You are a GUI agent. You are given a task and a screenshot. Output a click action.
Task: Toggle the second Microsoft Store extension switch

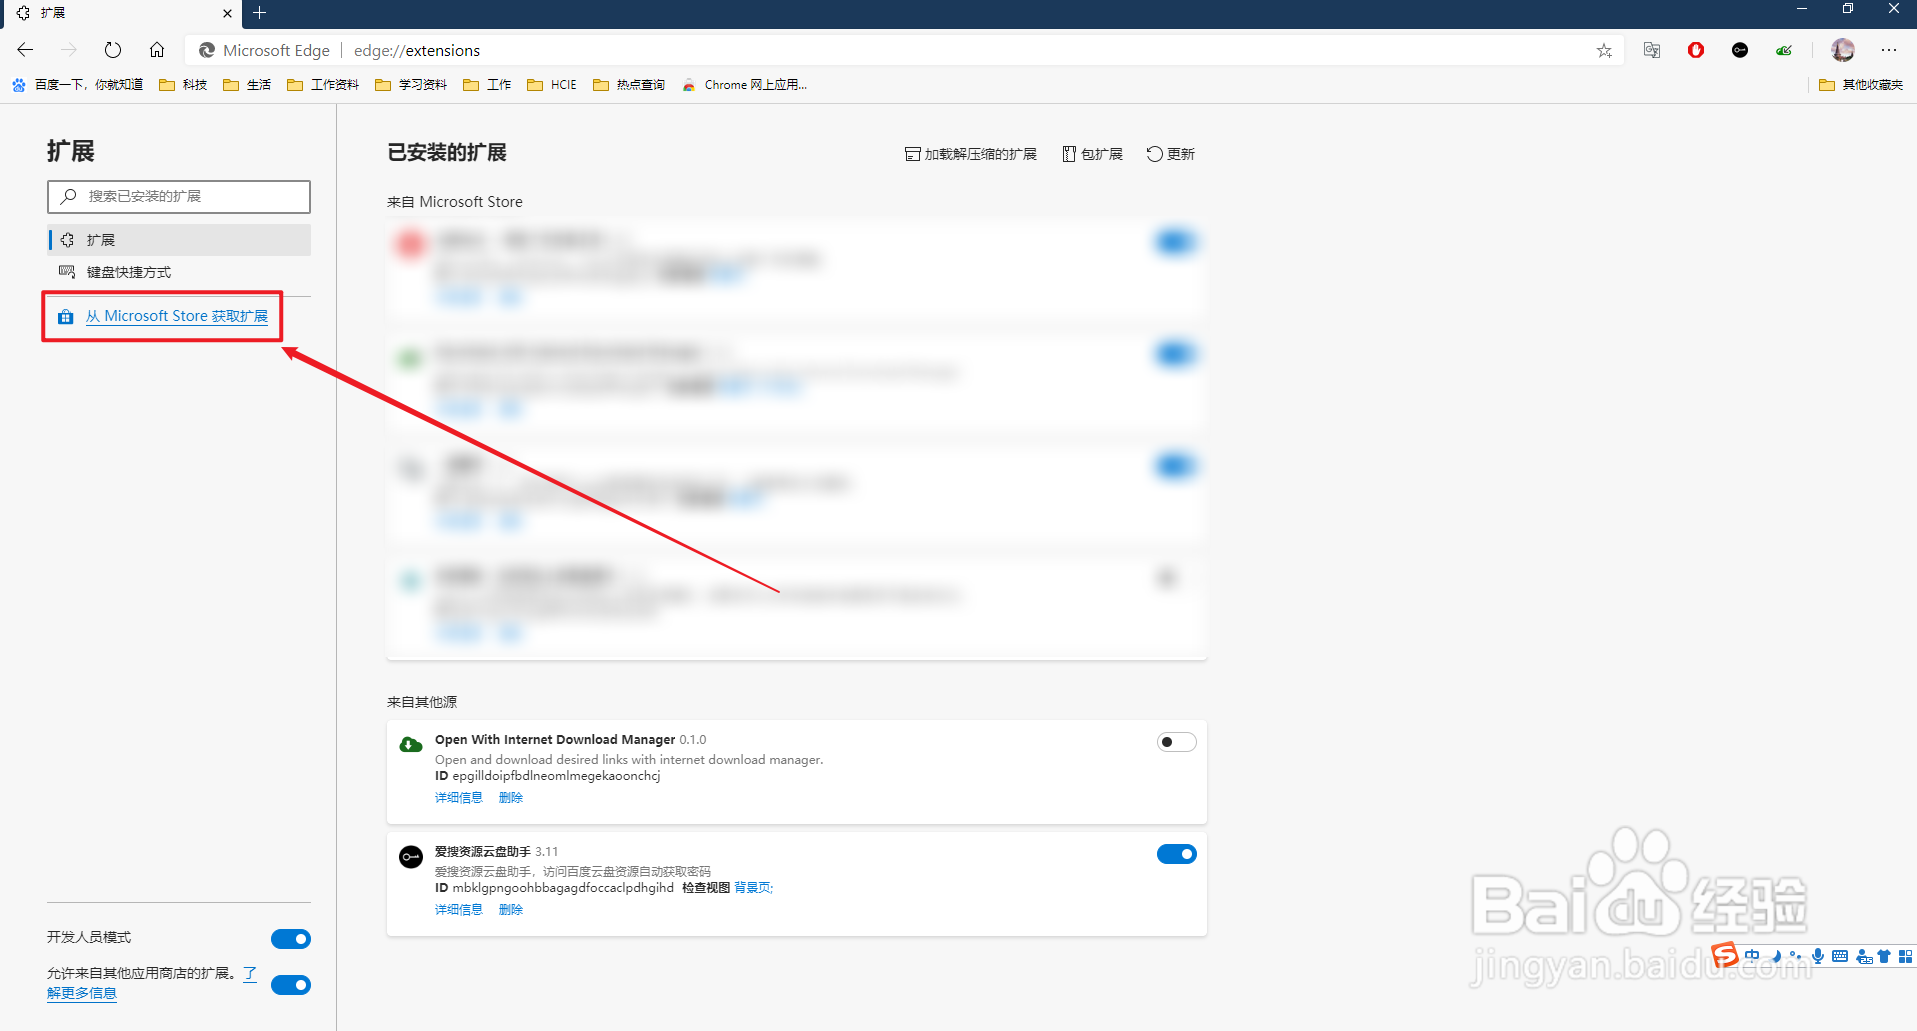1176,354
